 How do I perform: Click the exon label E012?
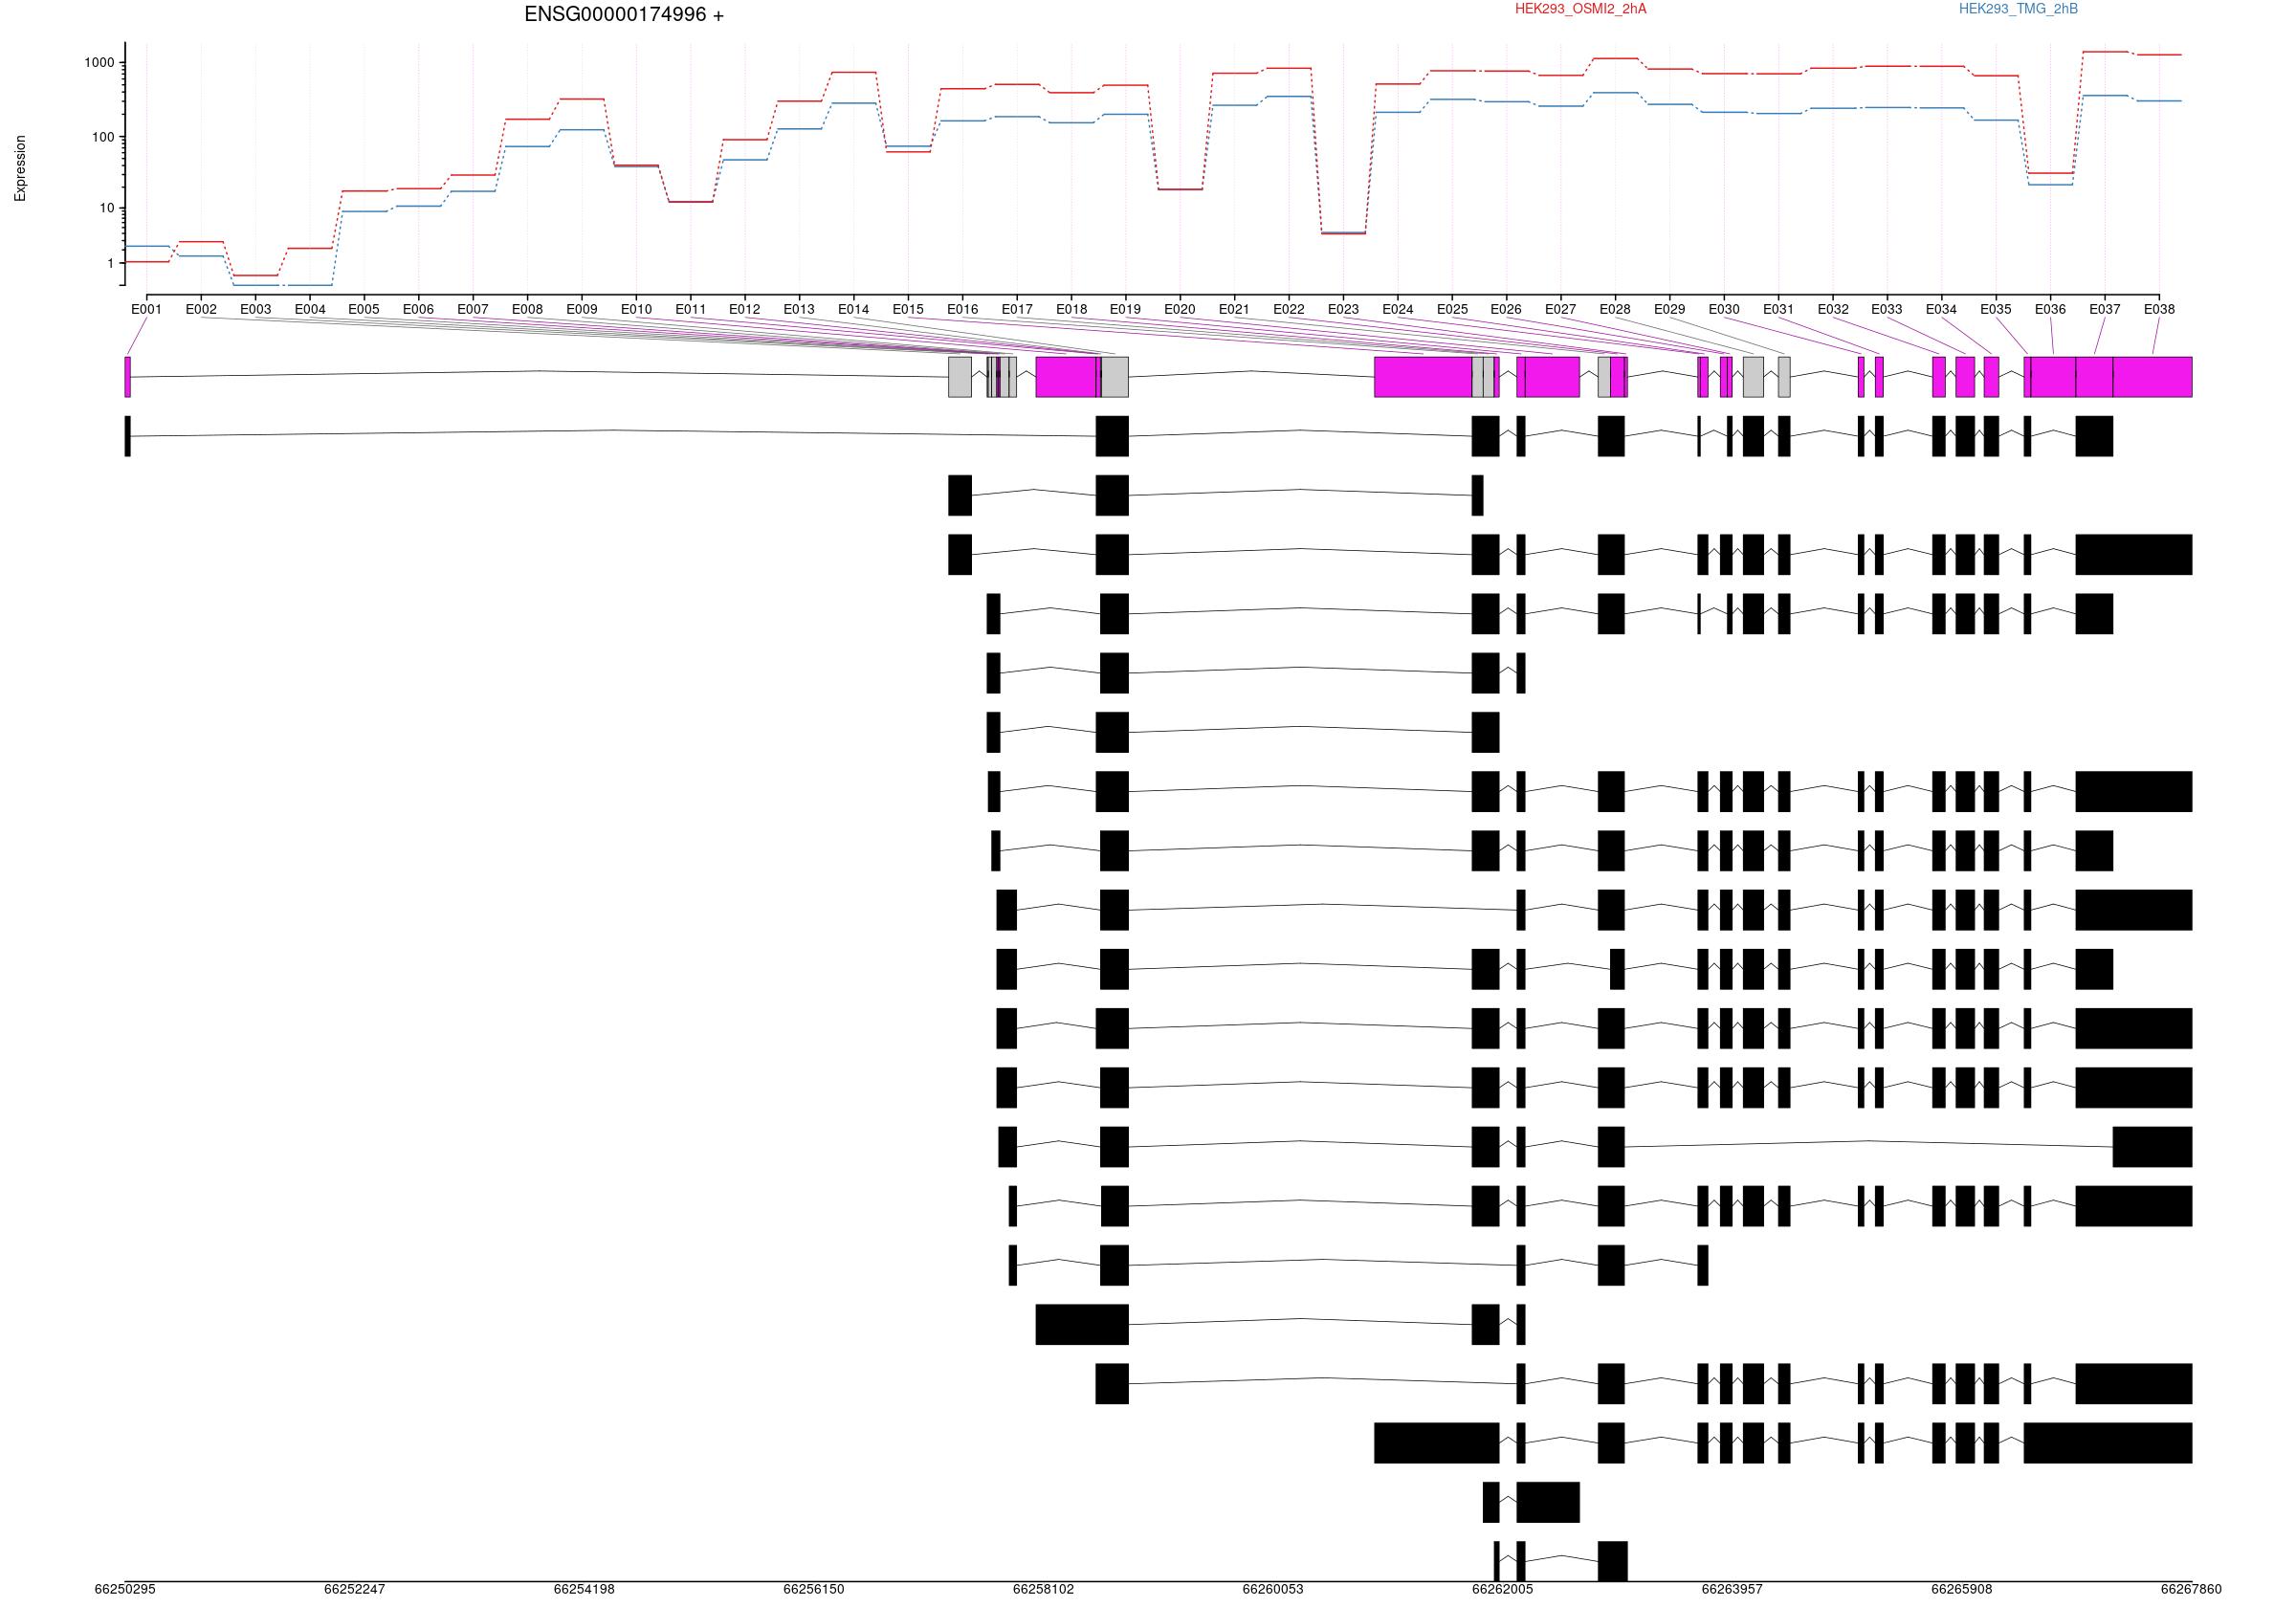[745, 309]
